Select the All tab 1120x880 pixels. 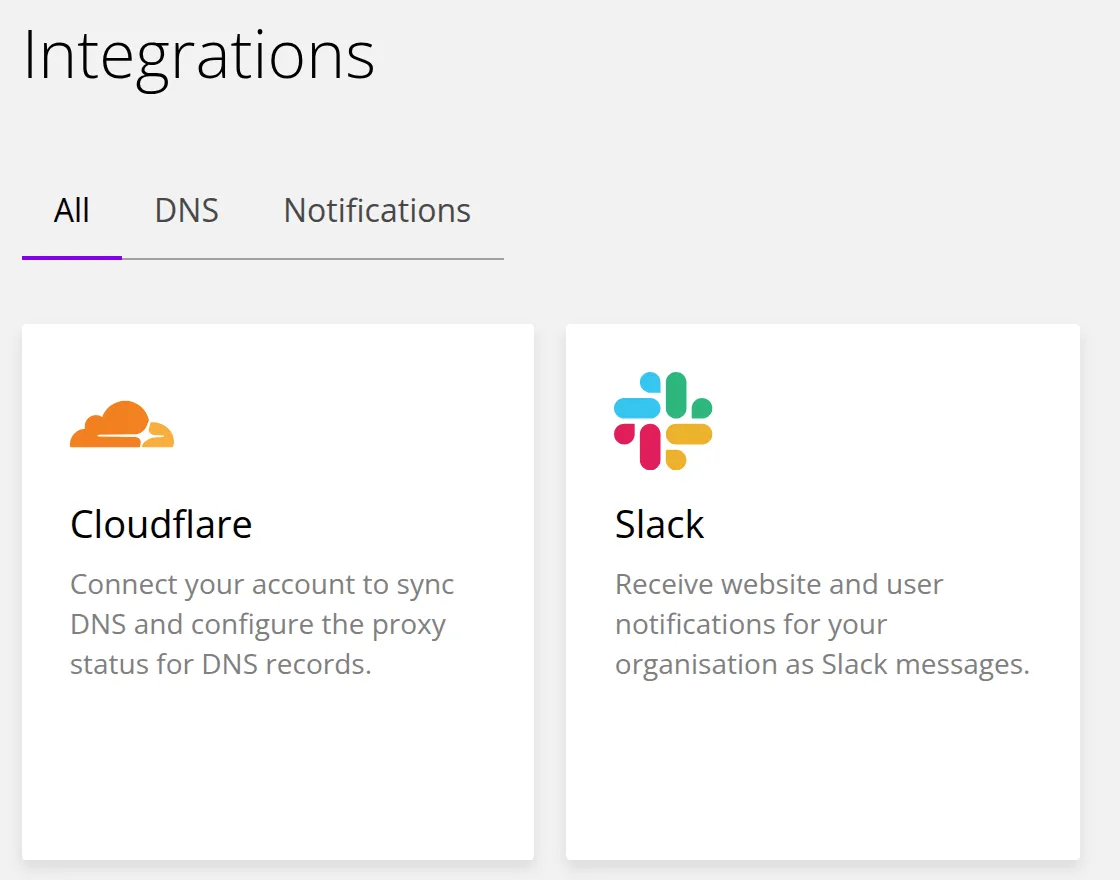[71, 211]
